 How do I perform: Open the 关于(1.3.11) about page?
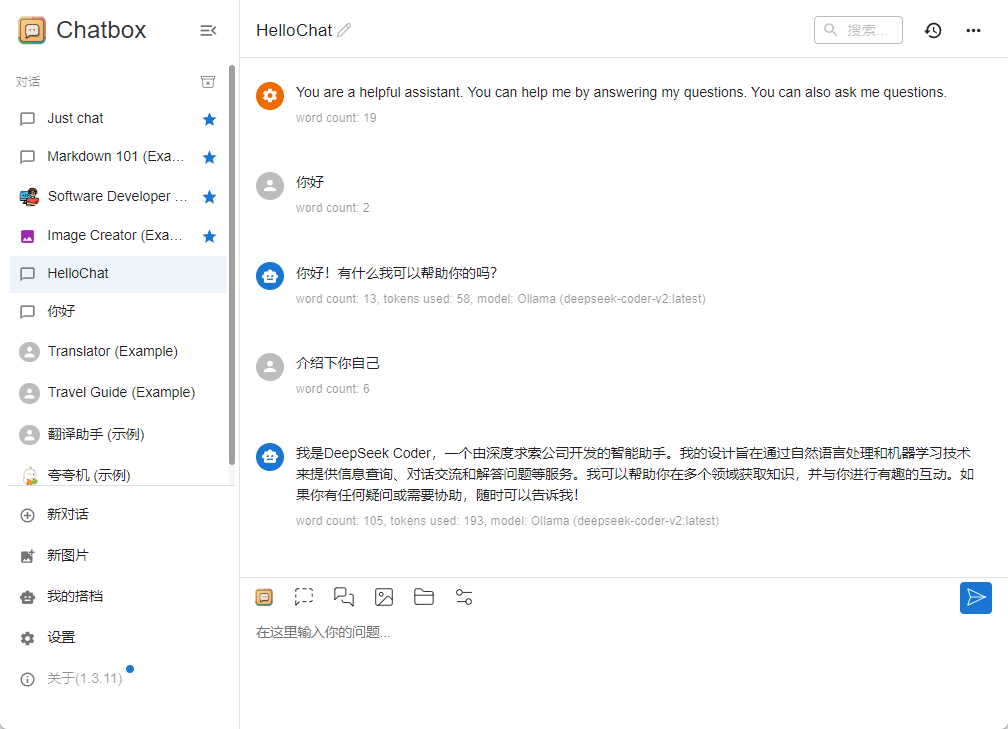[118, 679]
